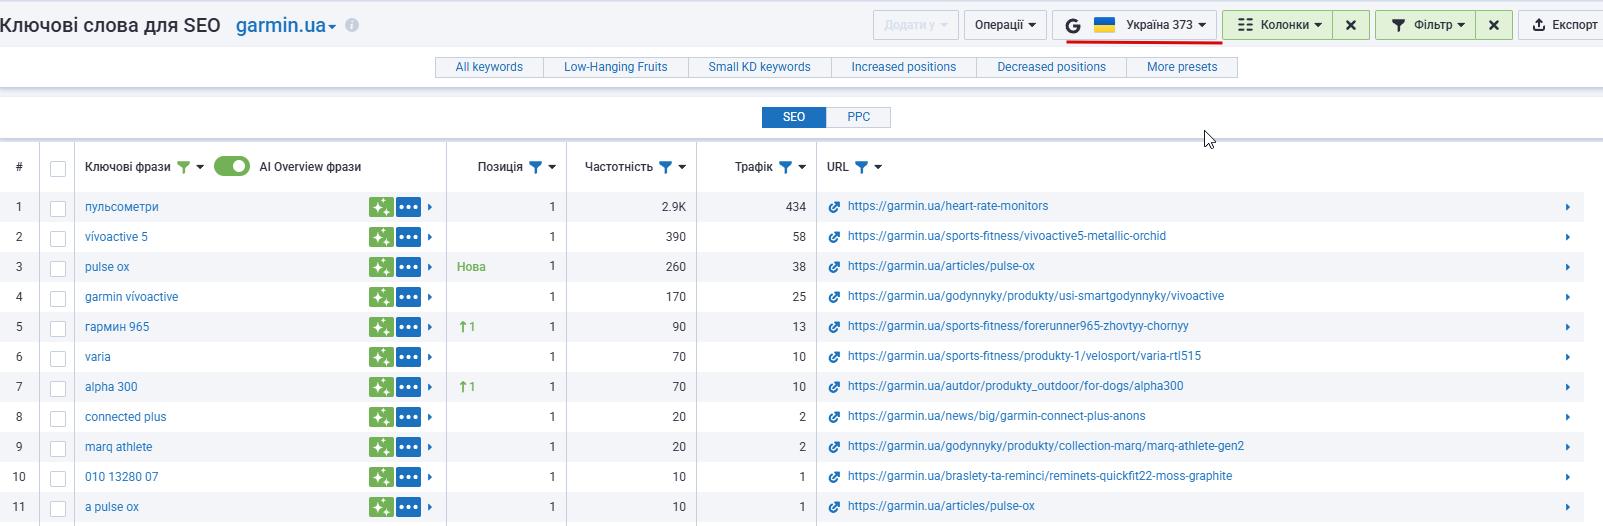Screen dimensions: 1603x526
Task: Open three-dots menu for alpha 300
Action: pyautogui.click(x=408, y=387)
